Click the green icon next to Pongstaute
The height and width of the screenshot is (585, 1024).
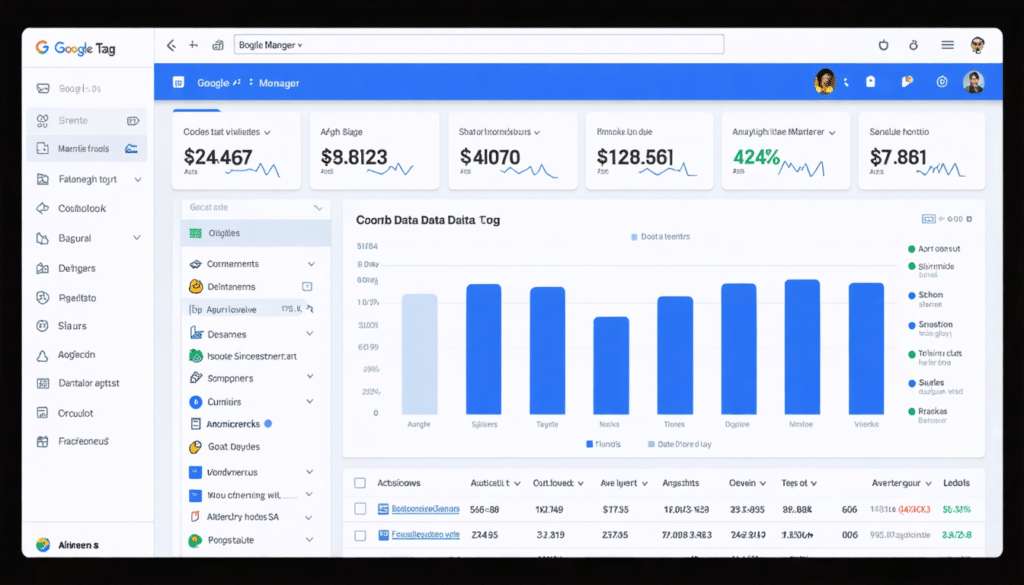195,541
